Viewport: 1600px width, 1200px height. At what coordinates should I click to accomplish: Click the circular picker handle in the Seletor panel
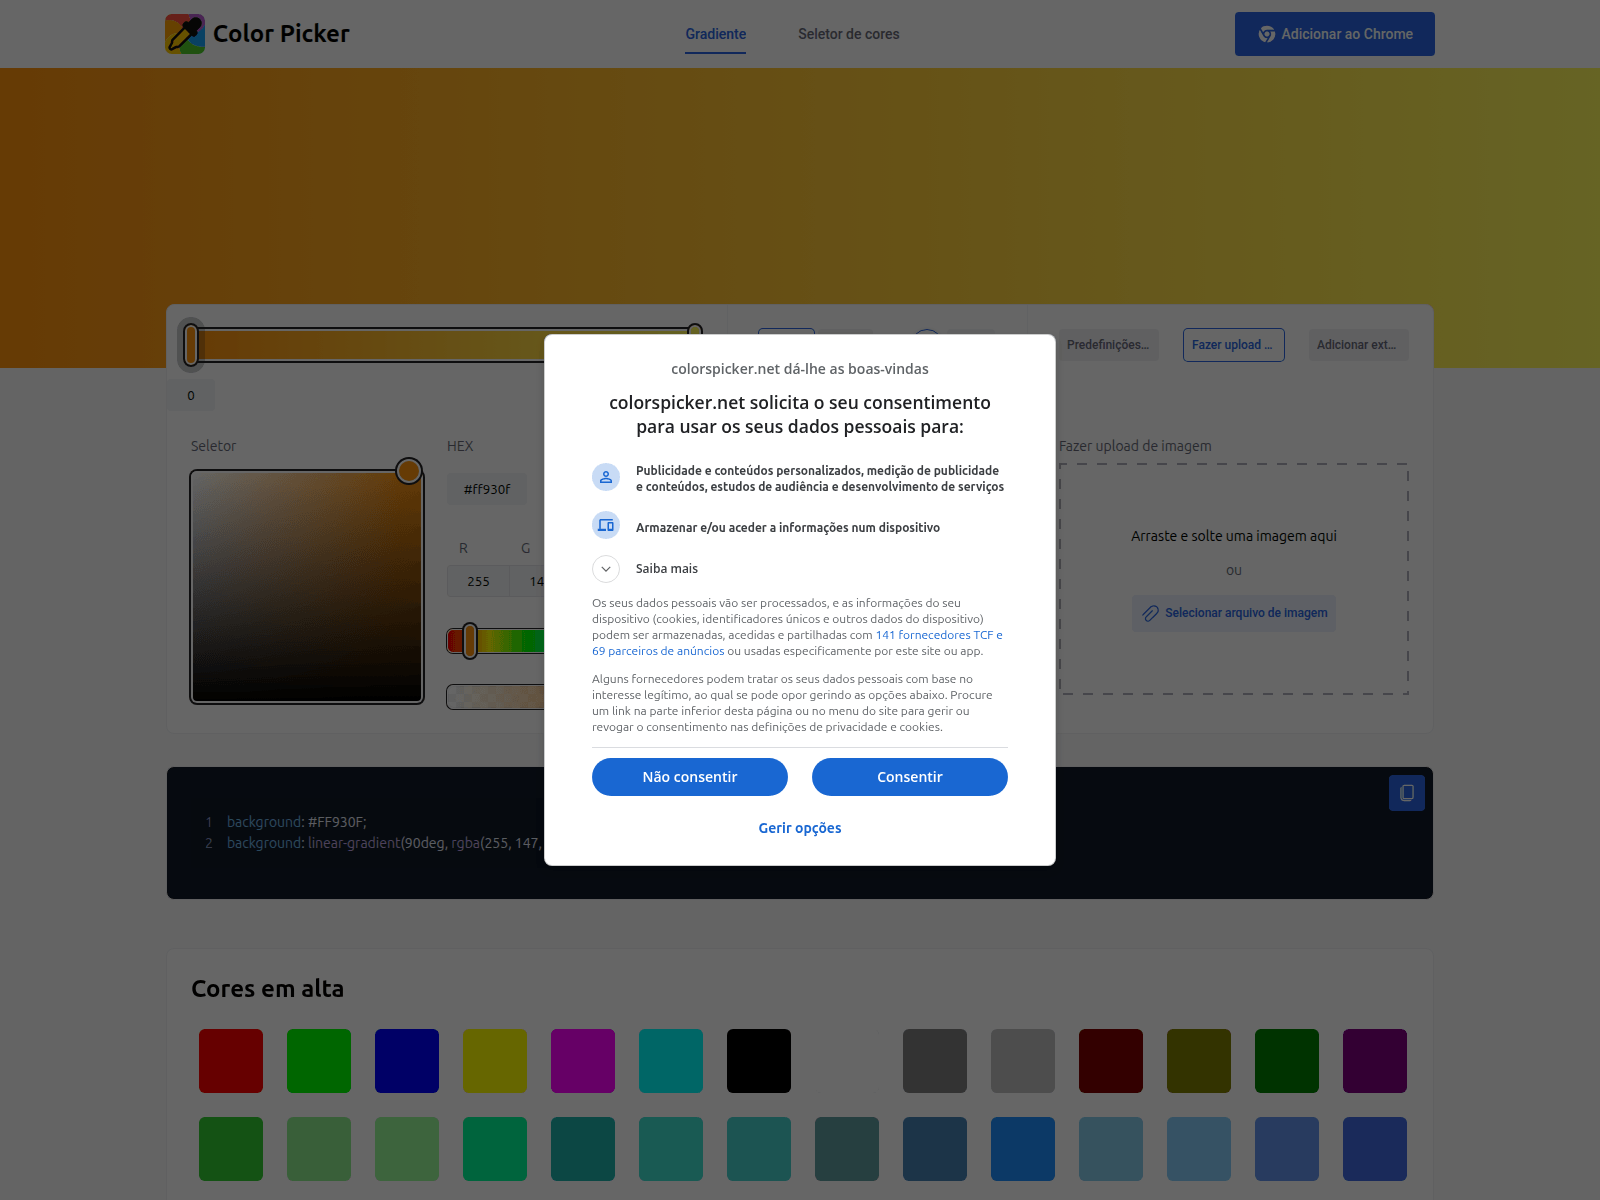click(408, 470)
